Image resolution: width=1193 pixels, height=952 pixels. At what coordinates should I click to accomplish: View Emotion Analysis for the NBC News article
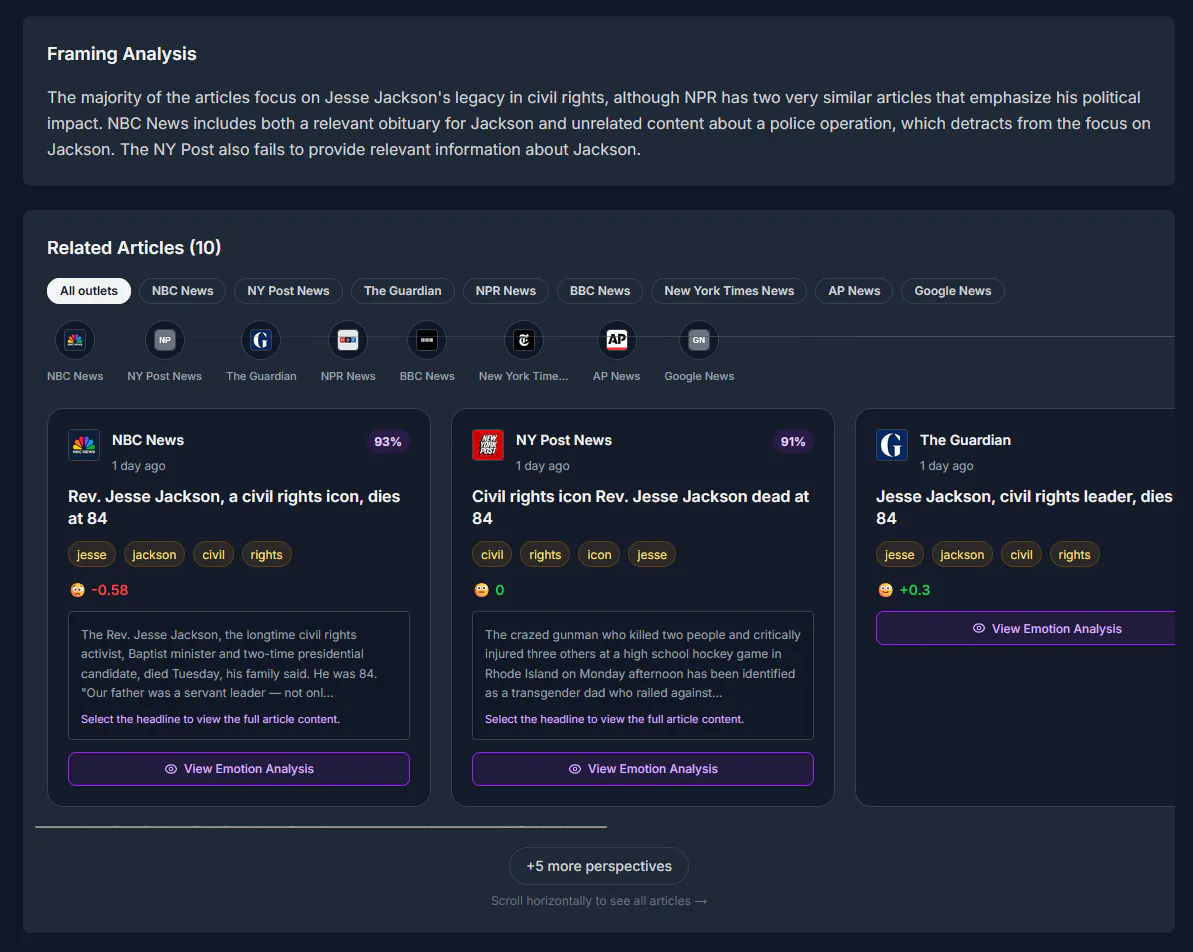tap(239, 769)
